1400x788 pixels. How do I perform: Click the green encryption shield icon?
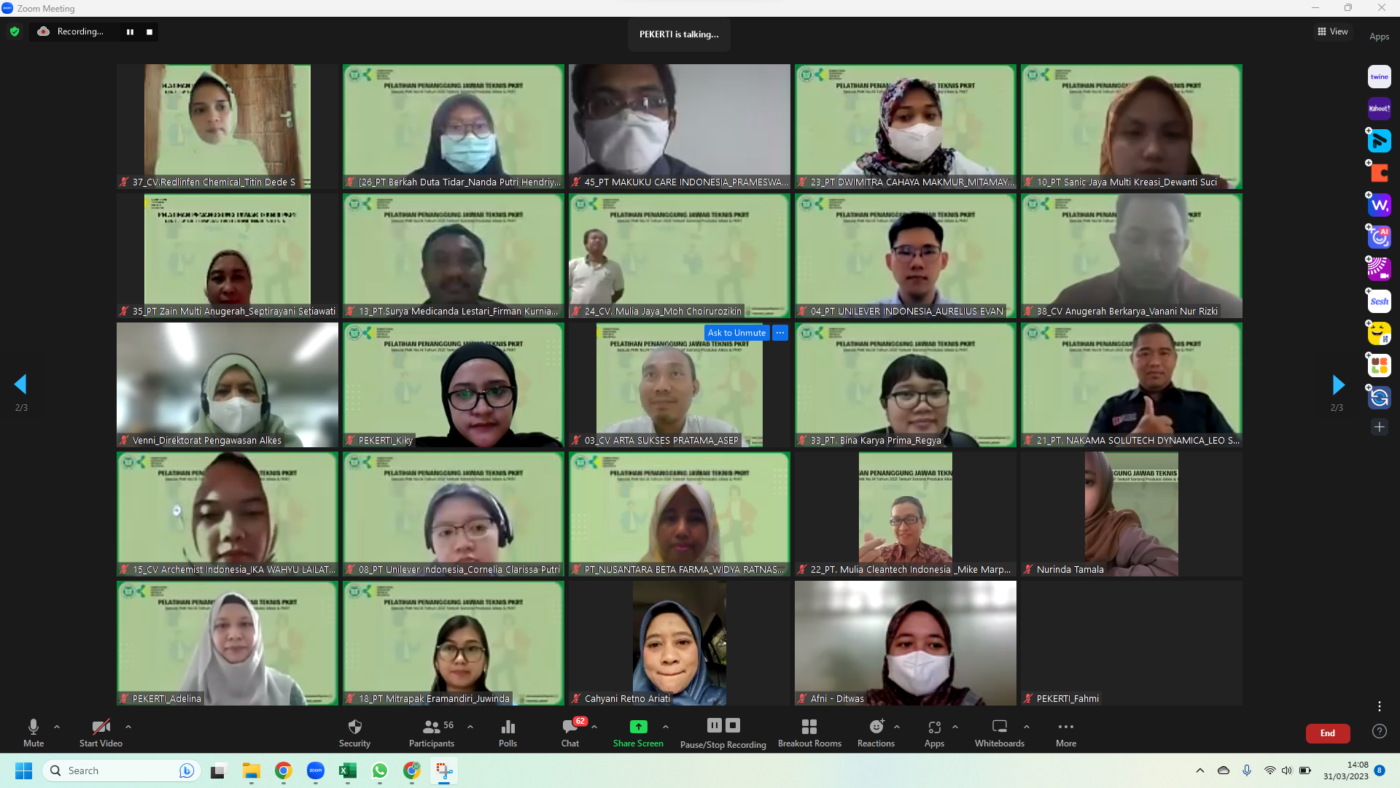[14, 32]
